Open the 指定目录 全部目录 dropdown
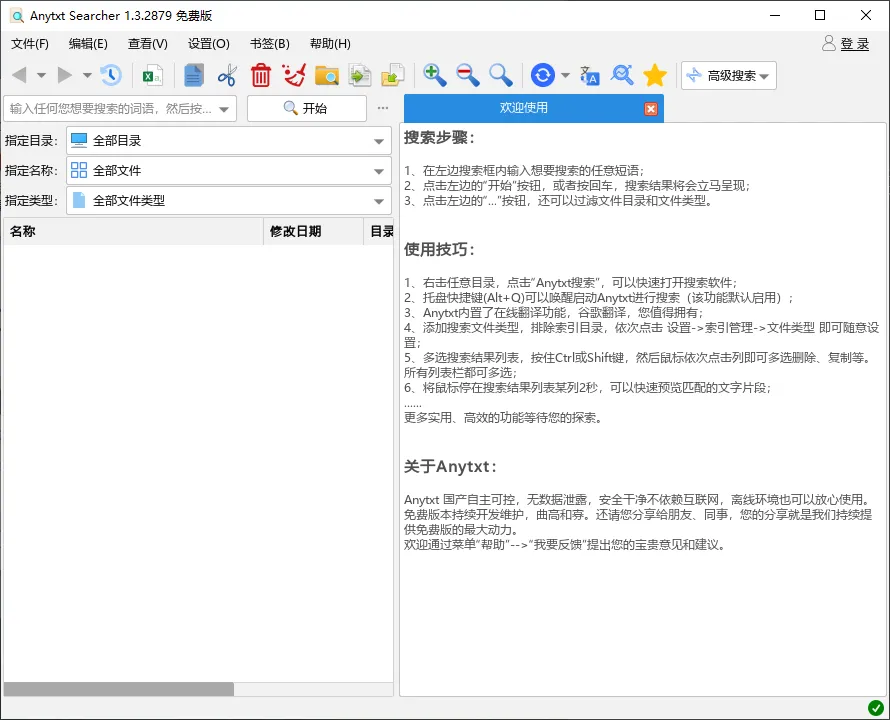Image resolution: width=890 pixels, height=720 pixels. (229, 141)
